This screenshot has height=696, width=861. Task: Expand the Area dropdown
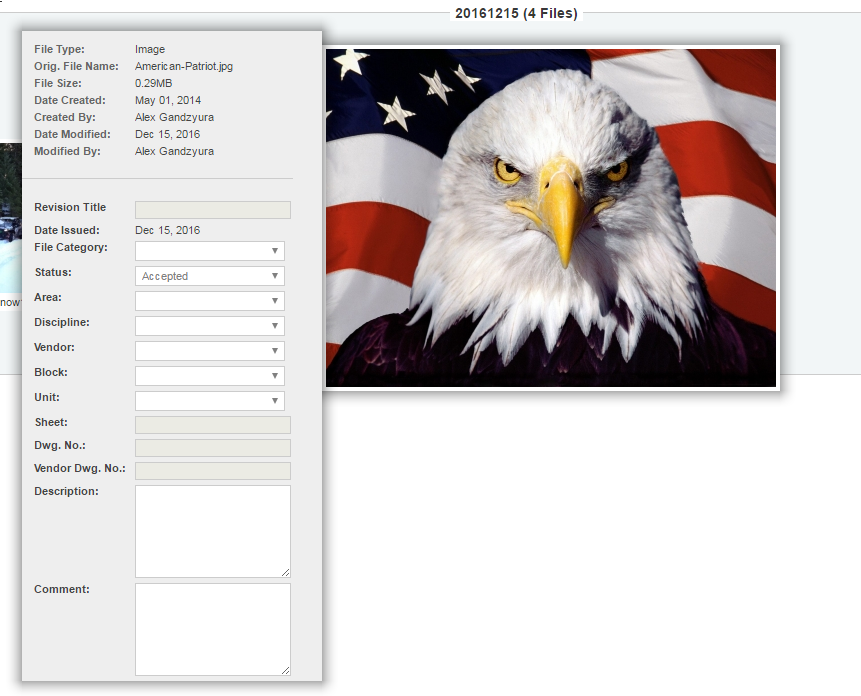210,301
